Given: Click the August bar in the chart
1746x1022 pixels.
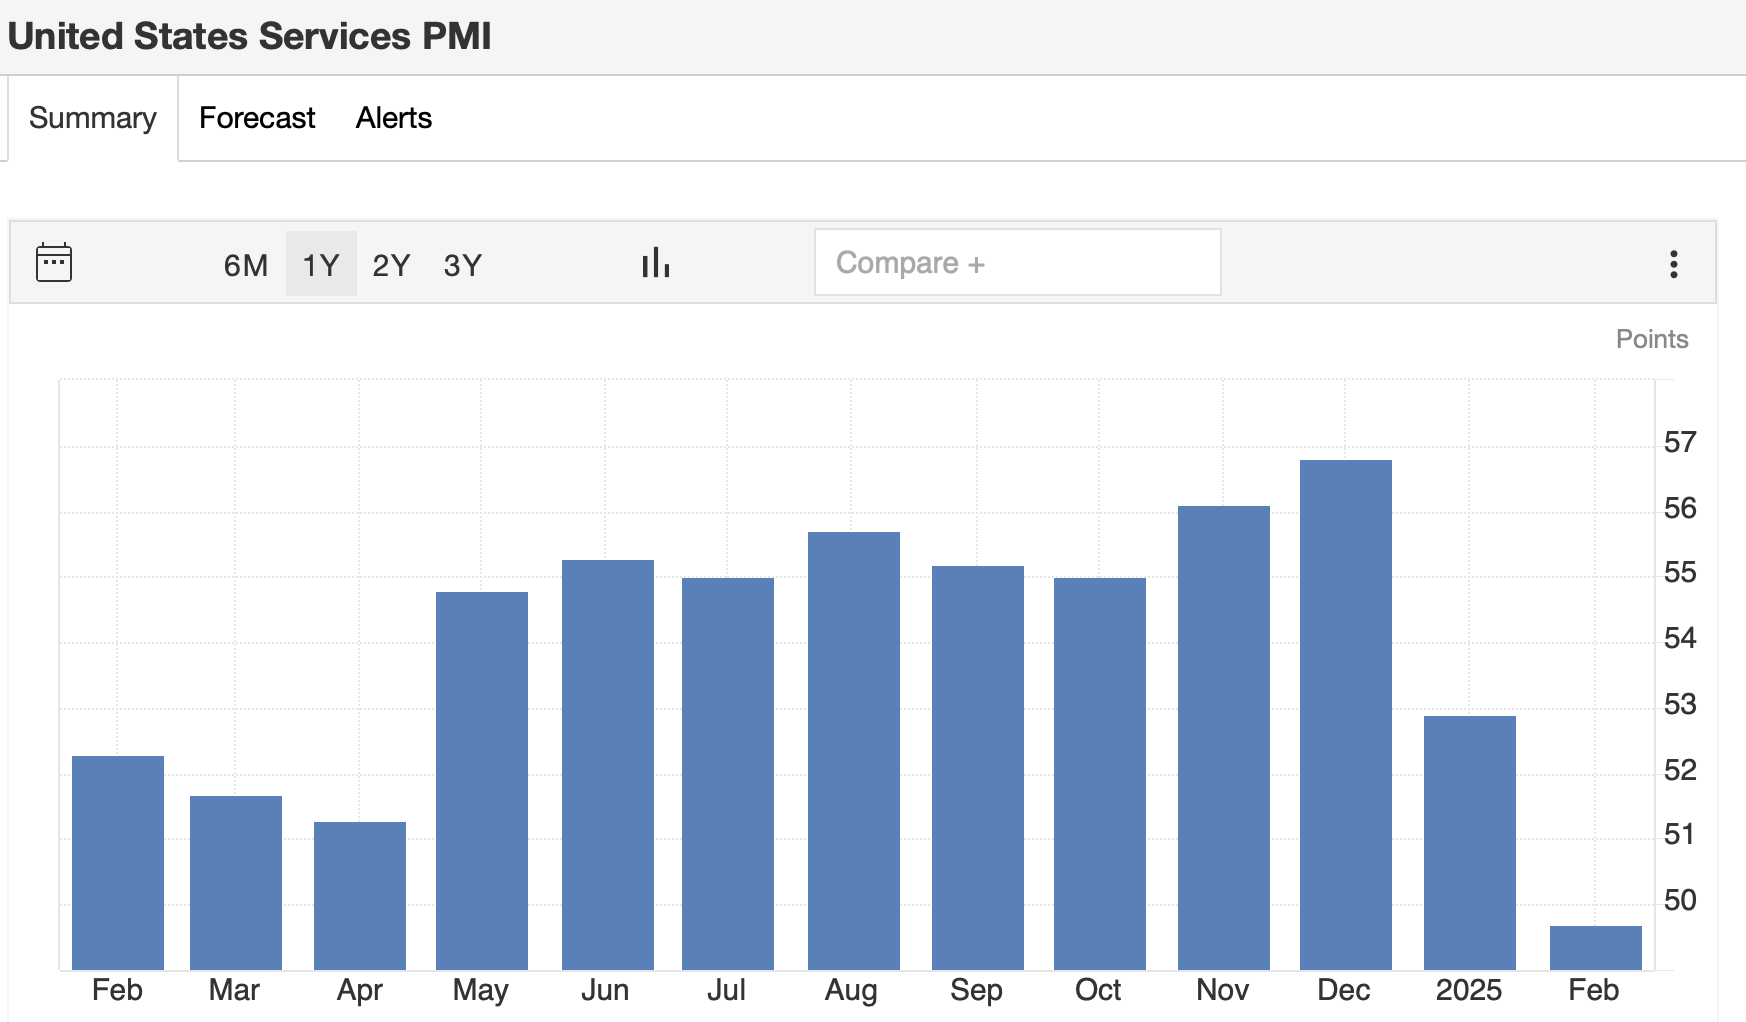Looking at the screenshot, I should 853,750.
